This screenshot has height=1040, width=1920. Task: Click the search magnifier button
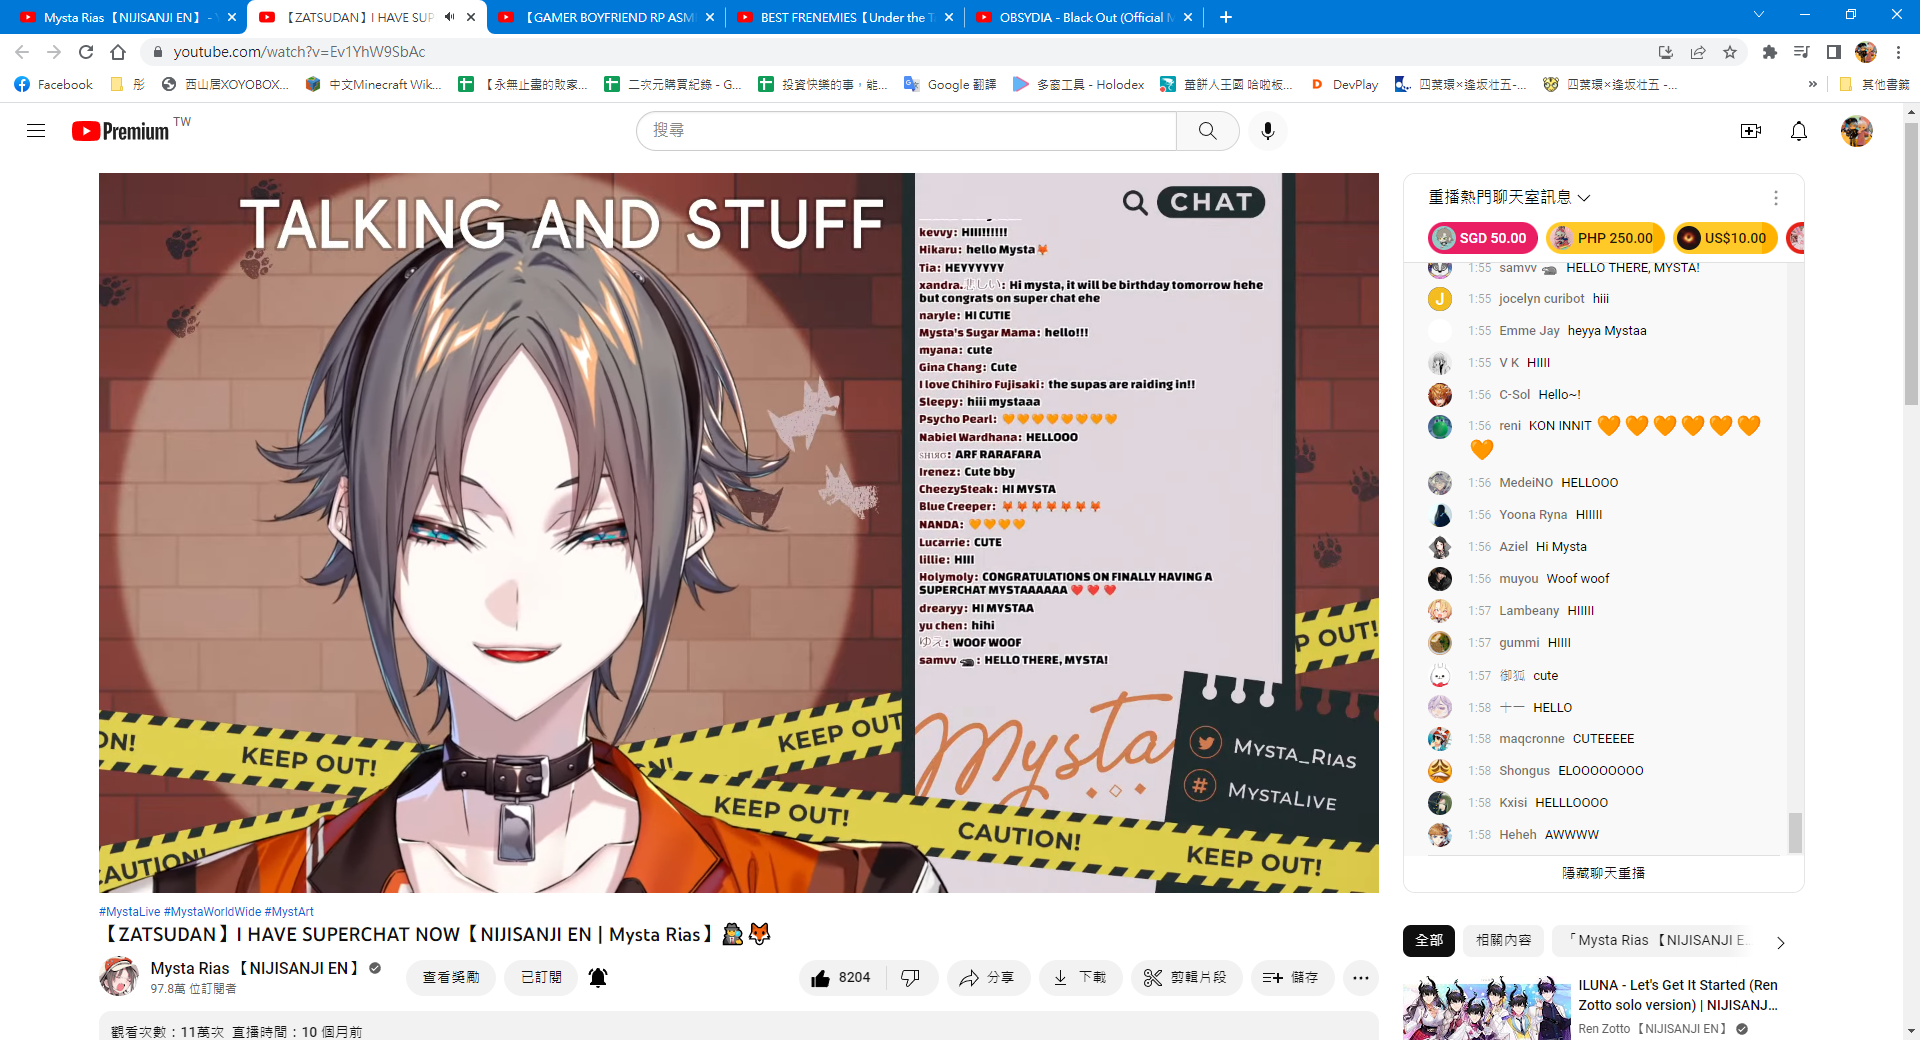pos(1207,131)
